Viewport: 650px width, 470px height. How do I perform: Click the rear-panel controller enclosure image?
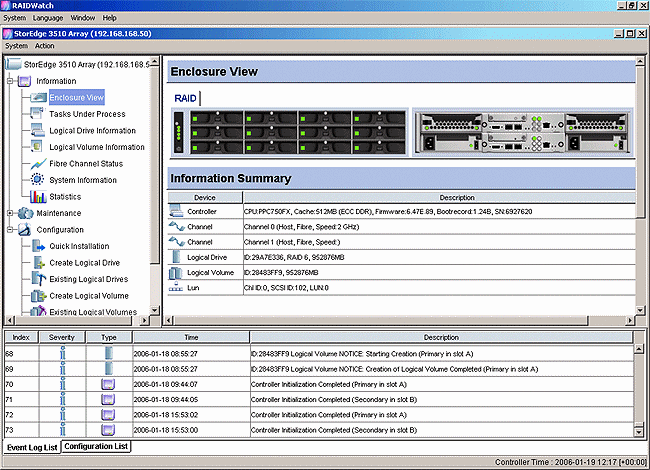(x=523, y=133)
